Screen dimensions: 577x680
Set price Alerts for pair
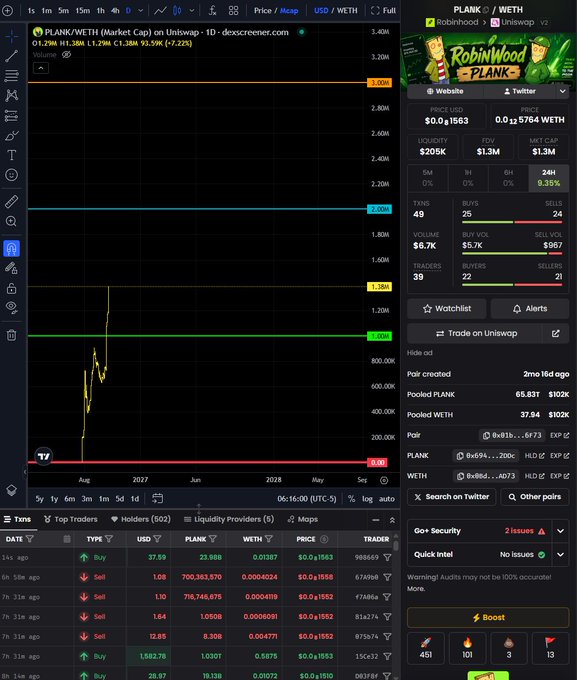point(530,308)
